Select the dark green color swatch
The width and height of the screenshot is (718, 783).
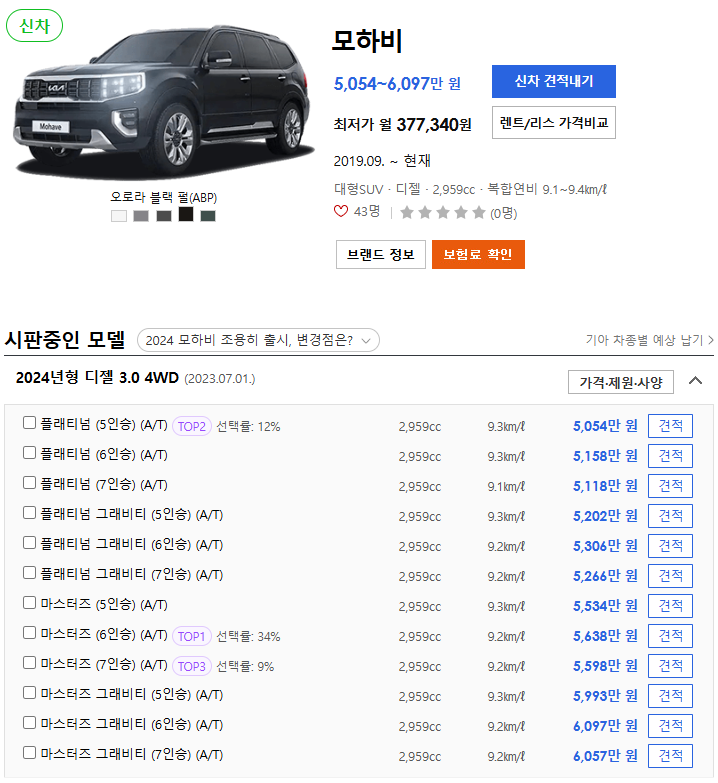208,216
